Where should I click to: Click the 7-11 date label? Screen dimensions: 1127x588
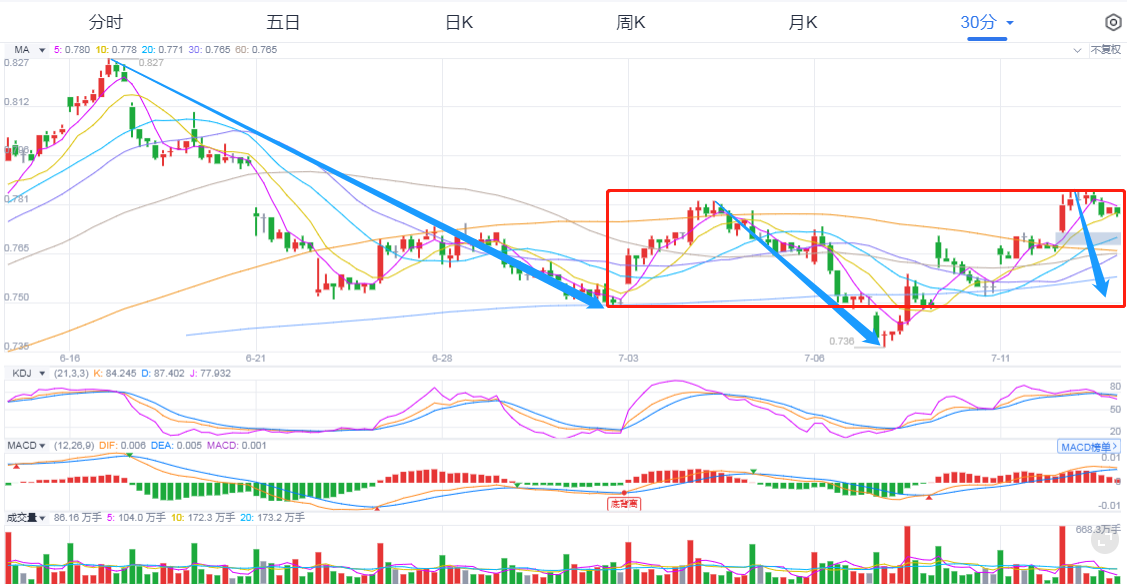point(1000,358)
